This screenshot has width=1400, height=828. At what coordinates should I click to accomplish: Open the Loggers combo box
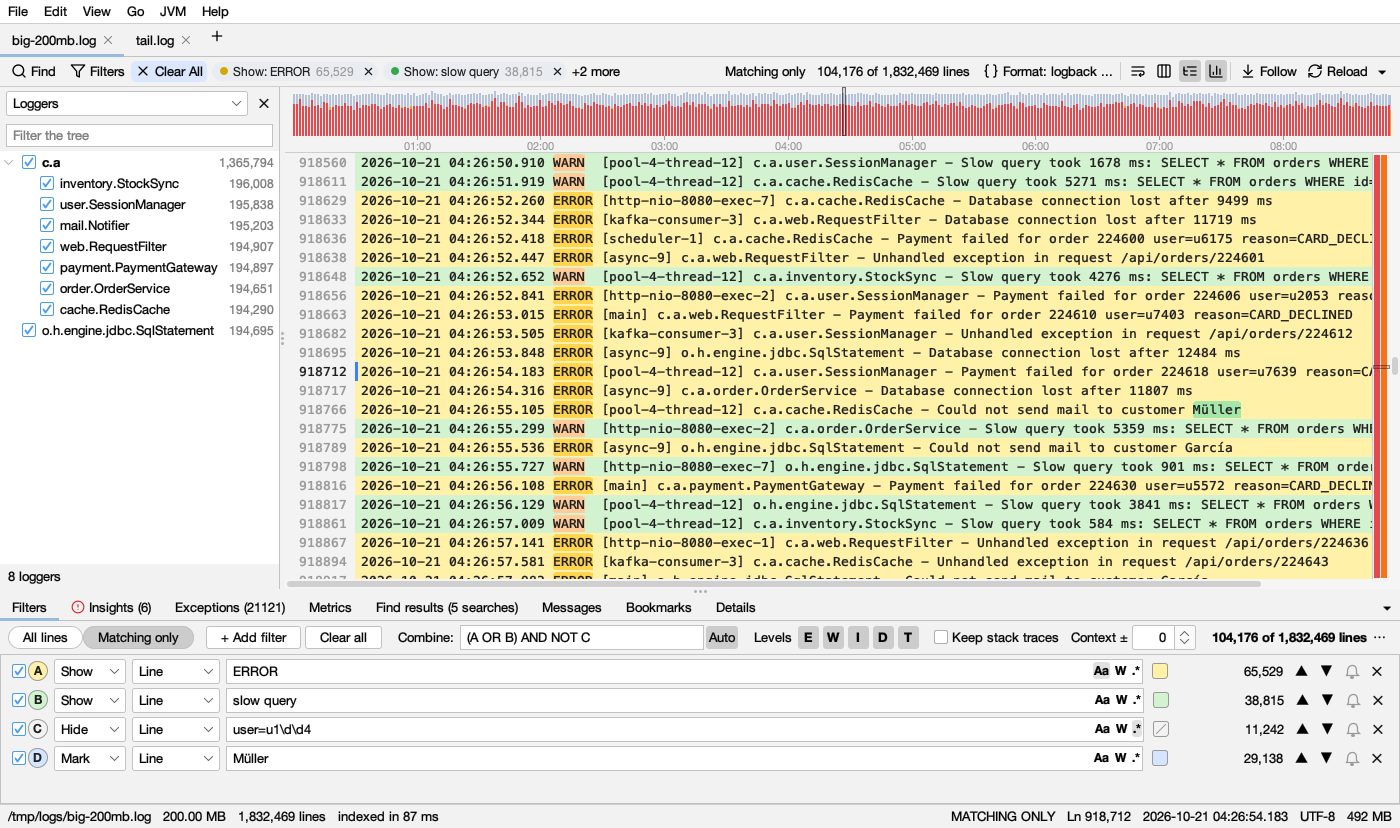[127, 103]
